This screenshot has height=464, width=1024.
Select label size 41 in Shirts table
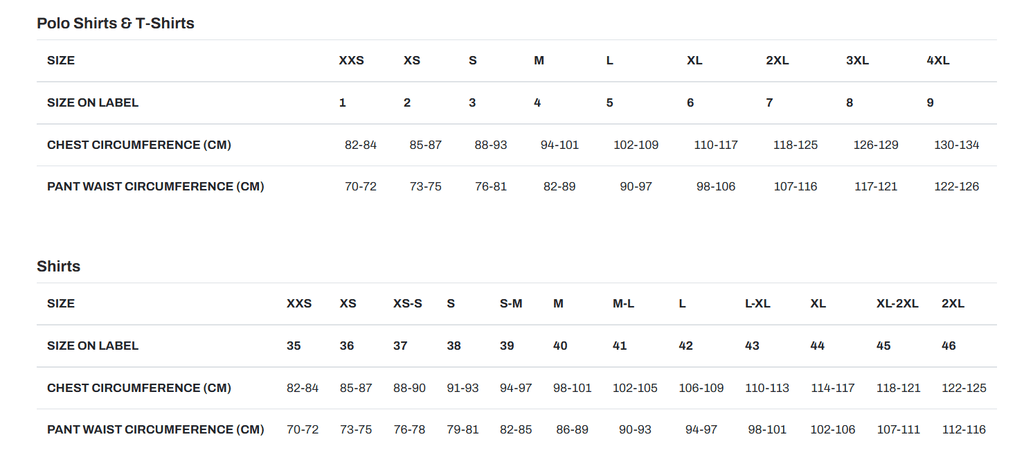(x=620, y=345)
